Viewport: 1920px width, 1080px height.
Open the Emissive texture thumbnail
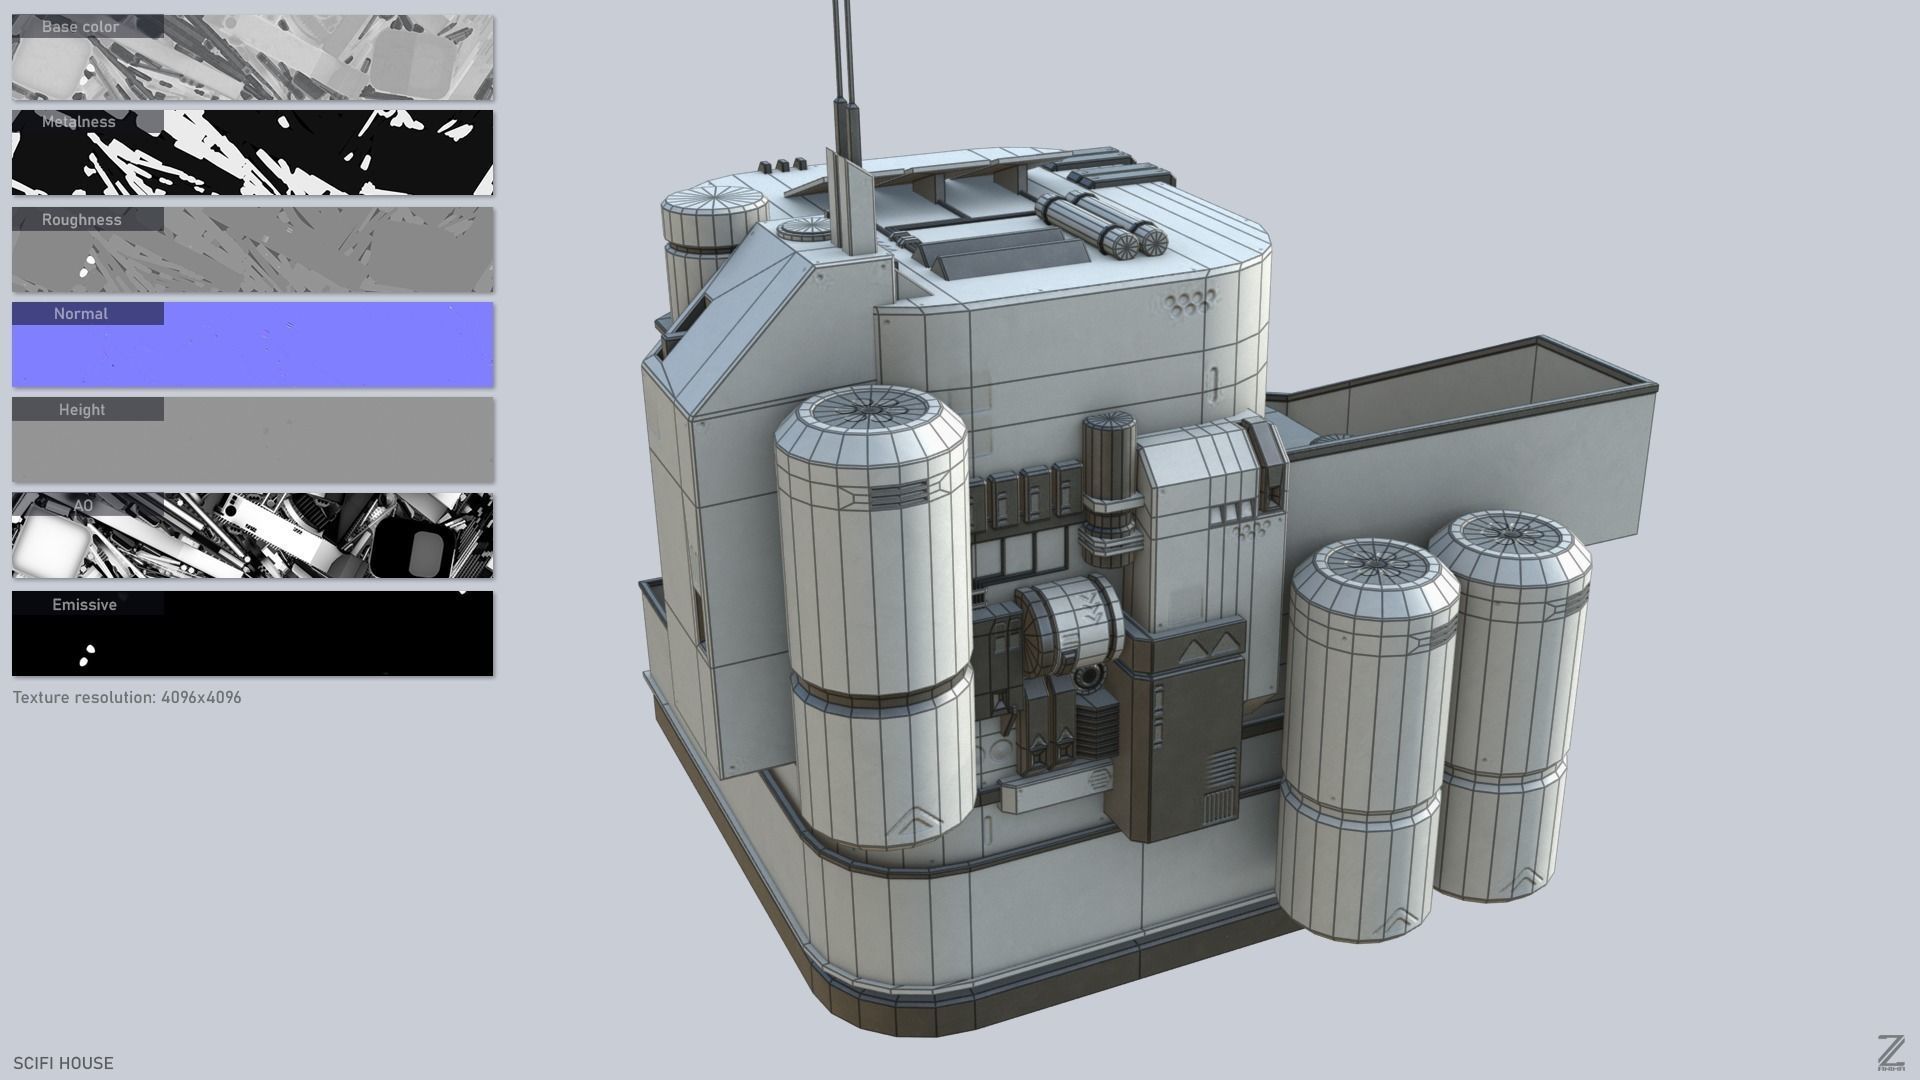pyautogui.click(x=252, y=633)
